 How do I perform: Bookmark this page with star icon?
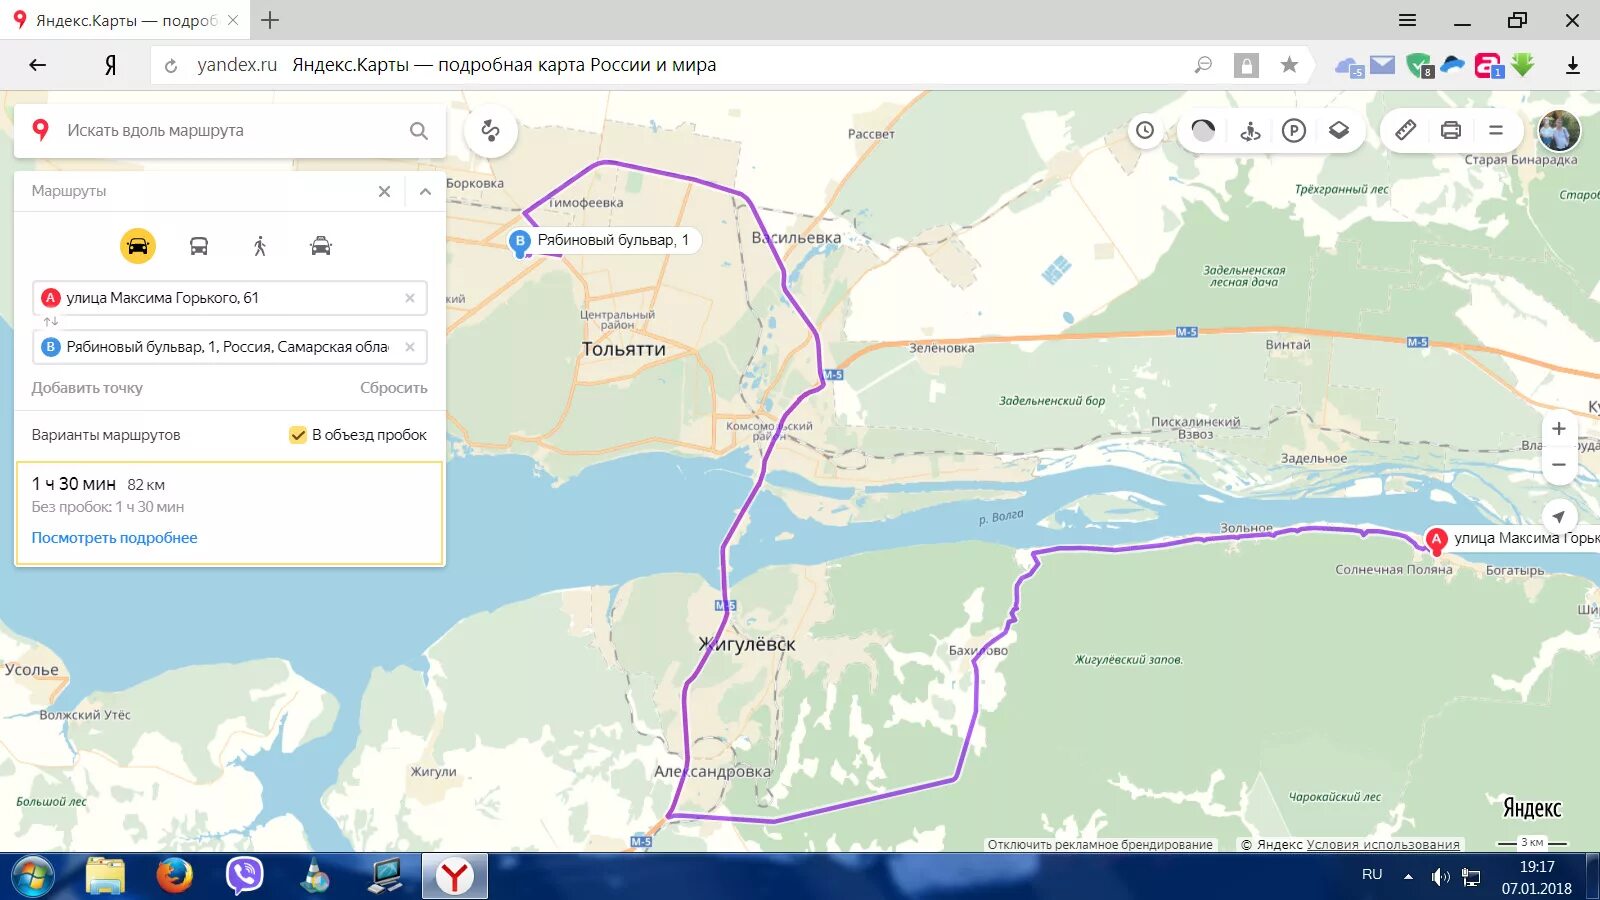(1289, 65)
